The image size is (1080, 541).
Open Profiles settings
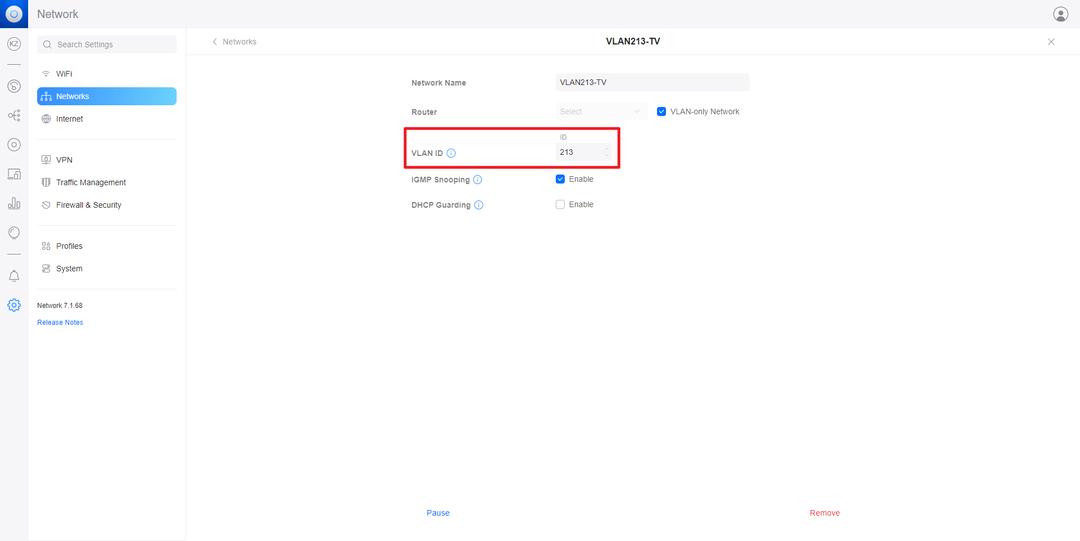[107, 246]
